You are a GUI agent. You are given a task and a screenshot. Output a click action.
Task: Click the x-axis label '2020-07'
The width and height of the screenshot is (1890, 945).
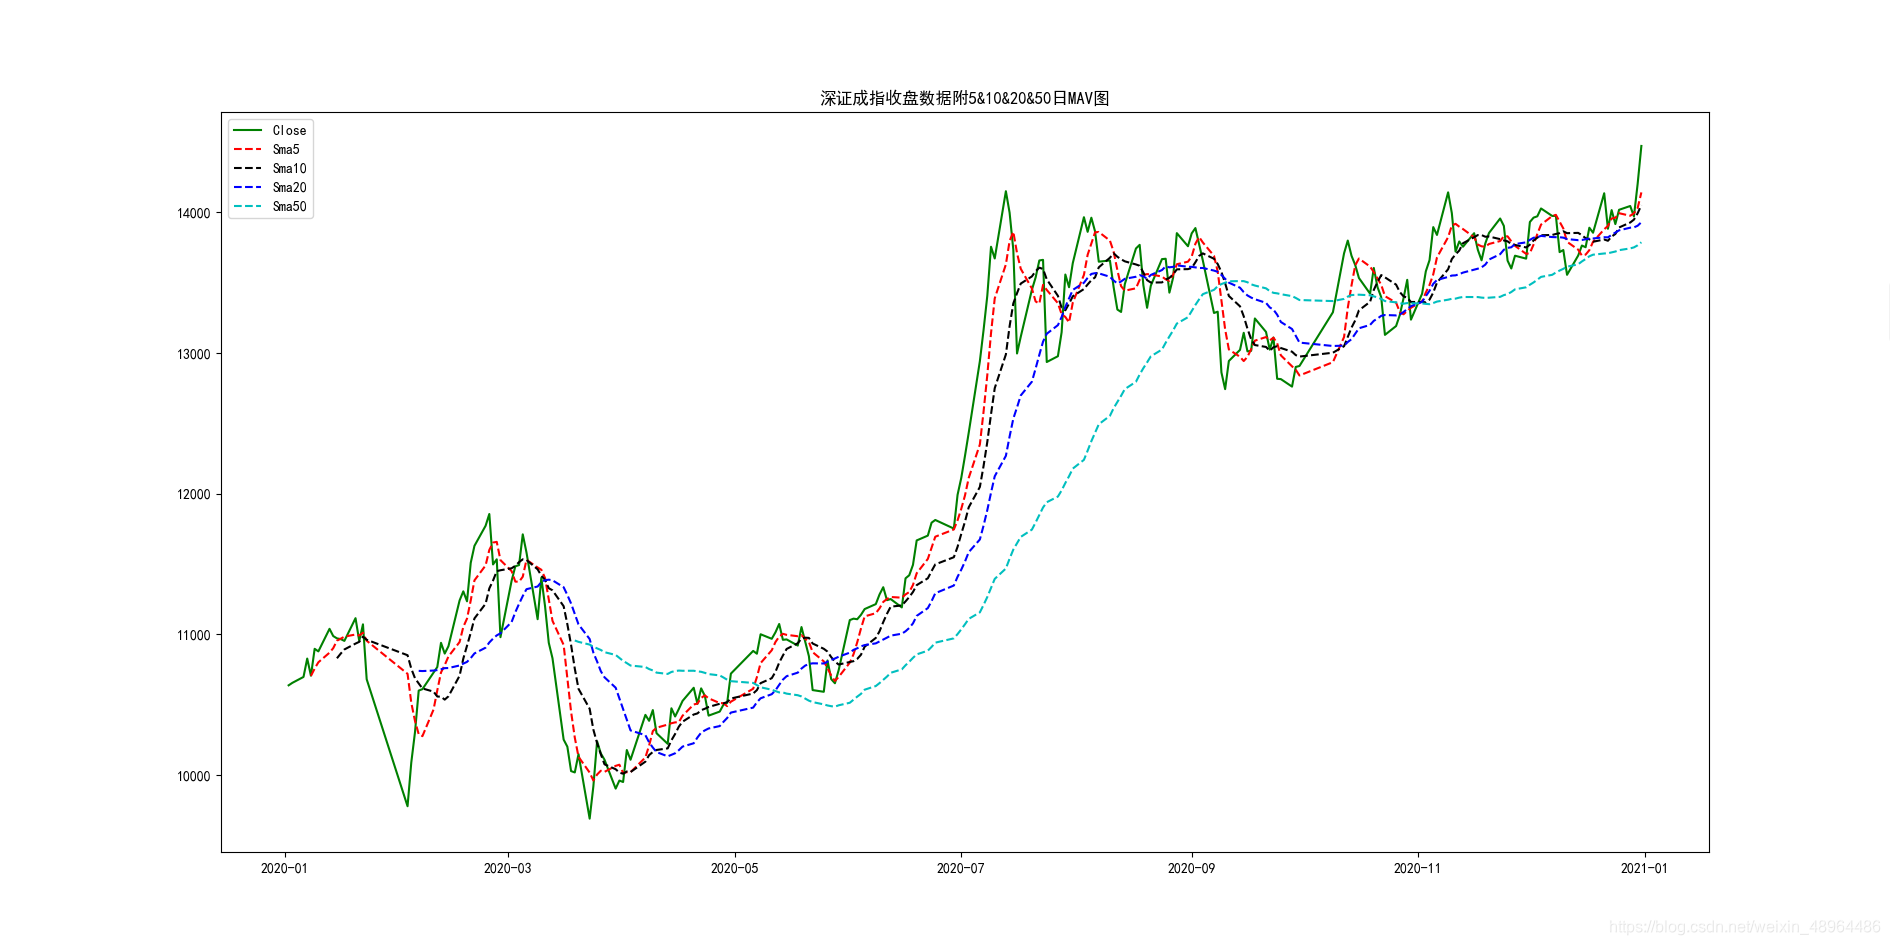[x=961, y=868]
